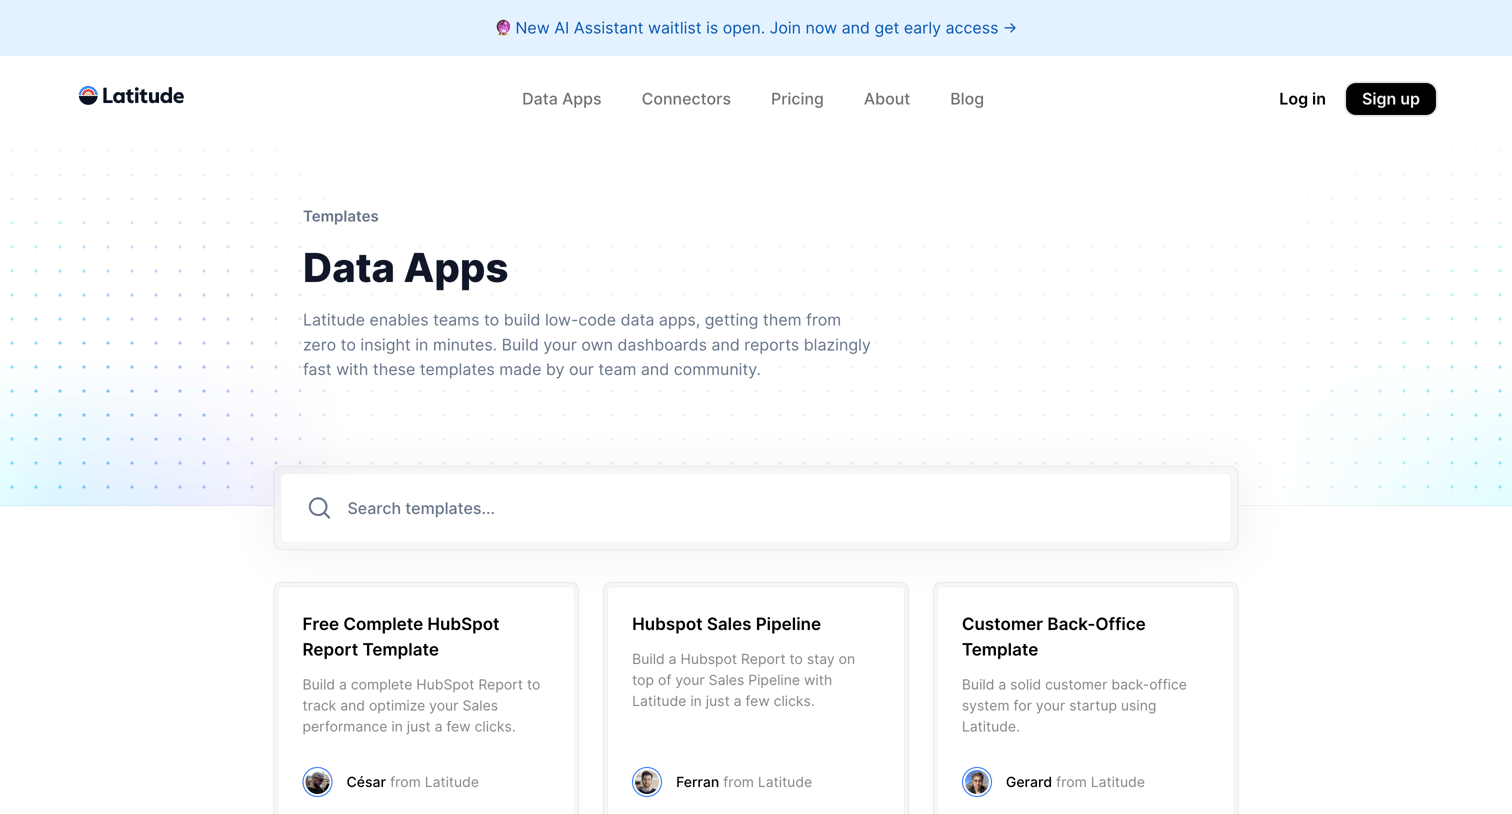
Task: Click 'Build a solid customer back-office' description
Action: [x=1074, y=706]
